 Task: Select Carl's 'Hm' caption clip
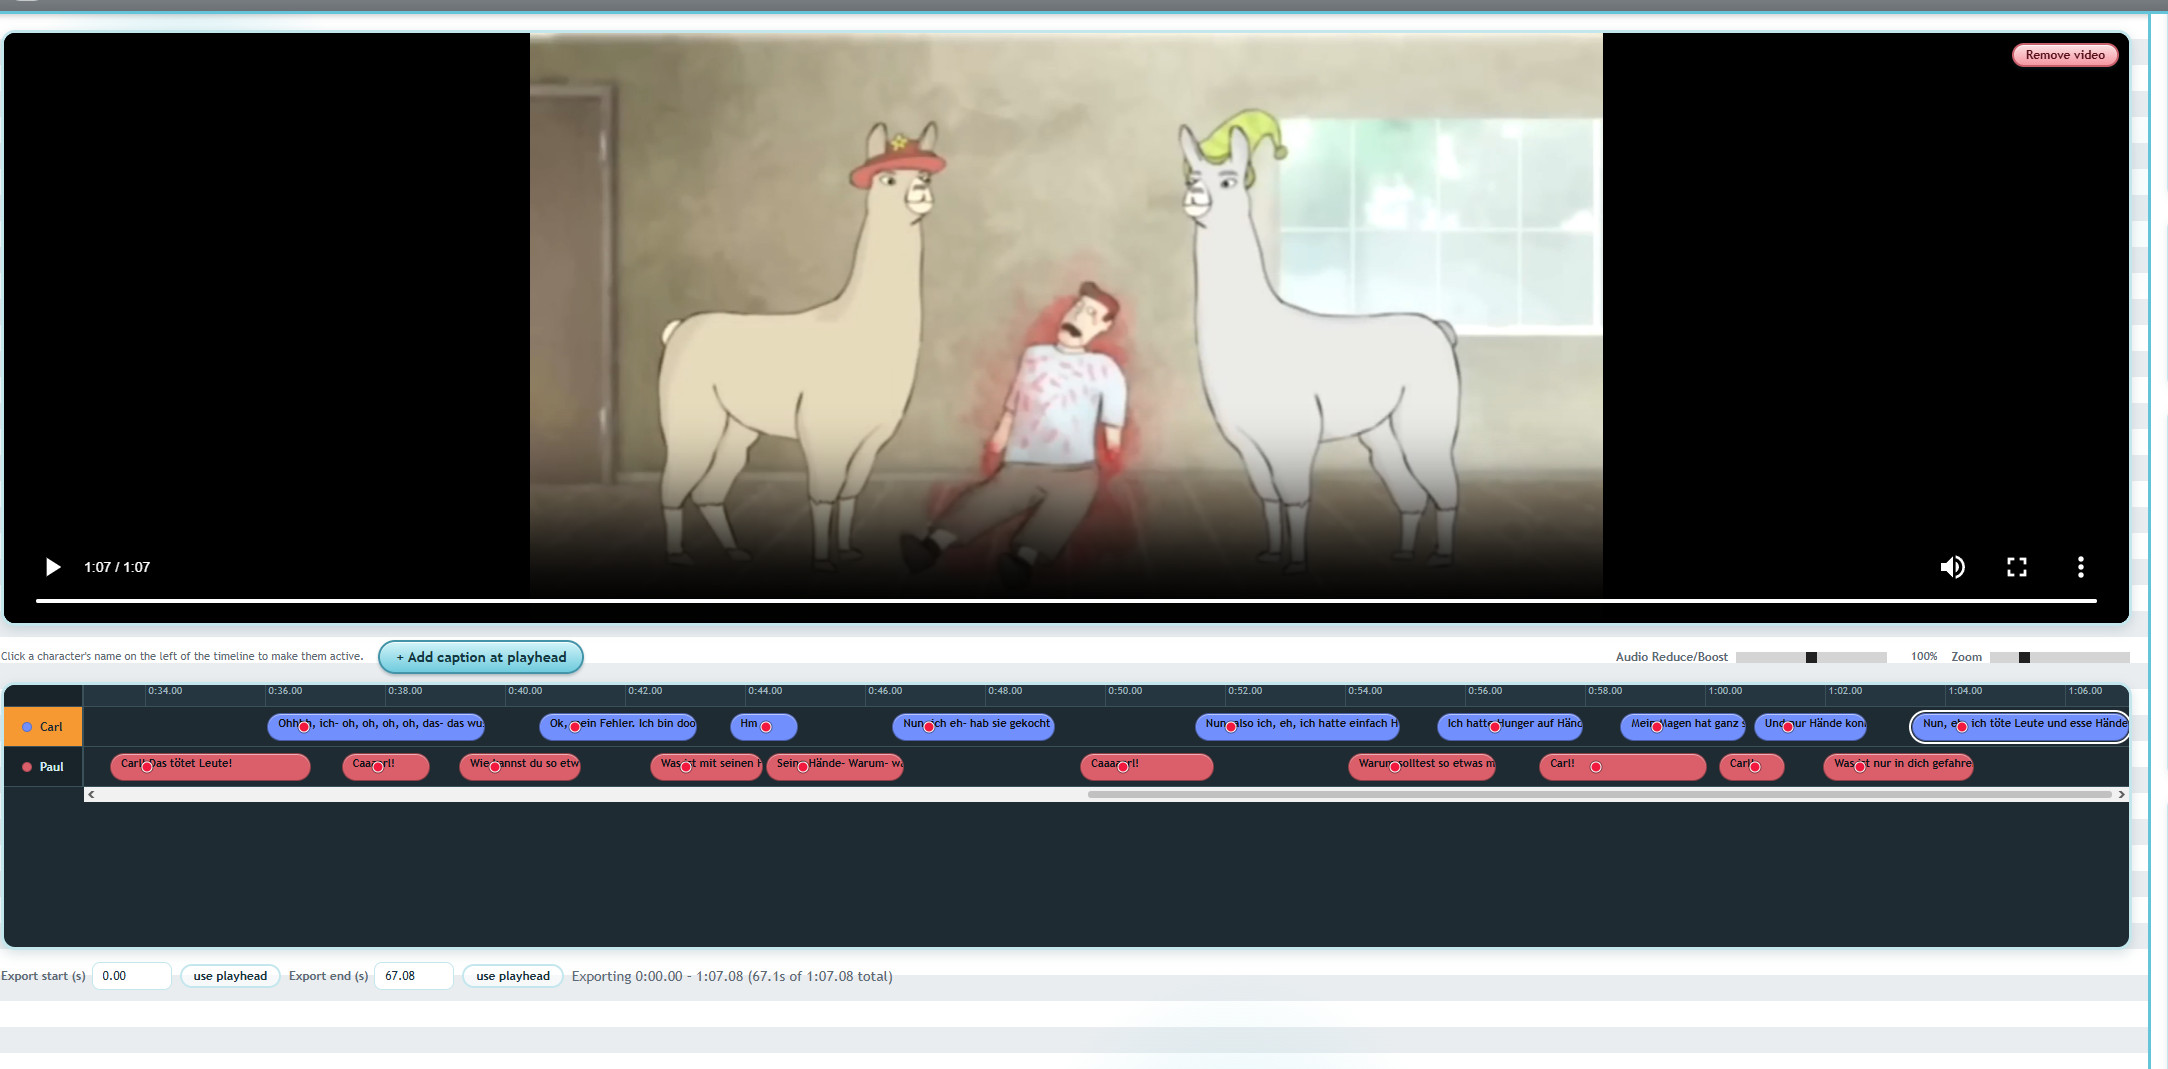point(764,726)
